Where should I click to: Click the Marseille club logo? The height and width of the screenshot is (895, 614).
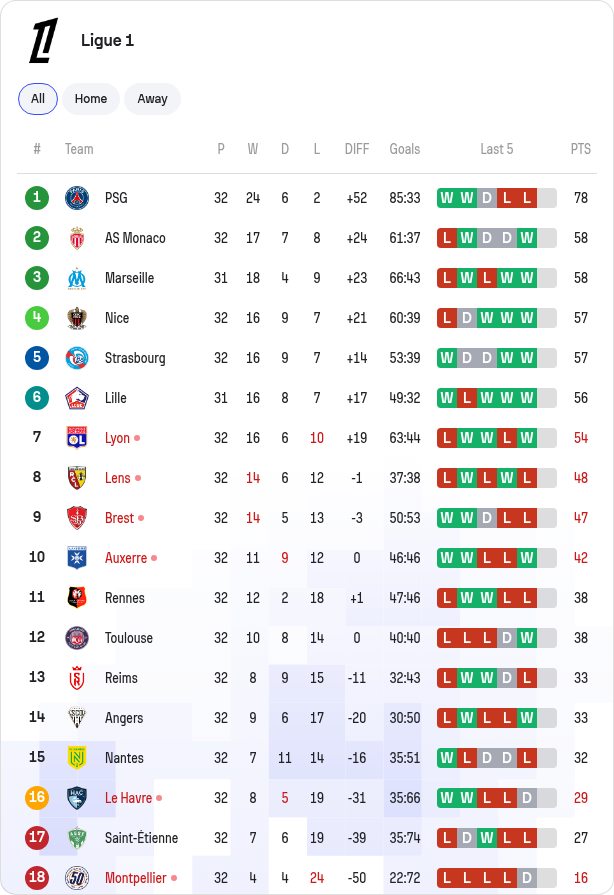tap(77, 278)
